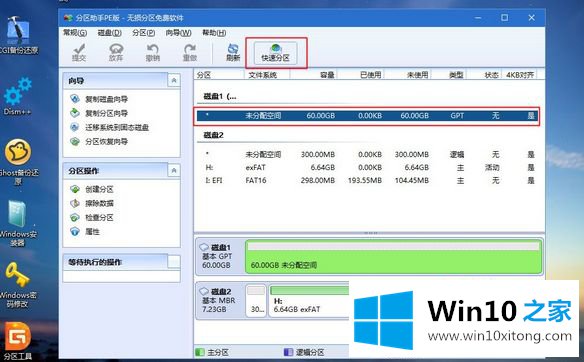Expand the 等待执行的操作 panel
This screenshot has width=584, height=362.
coord(174,262)
